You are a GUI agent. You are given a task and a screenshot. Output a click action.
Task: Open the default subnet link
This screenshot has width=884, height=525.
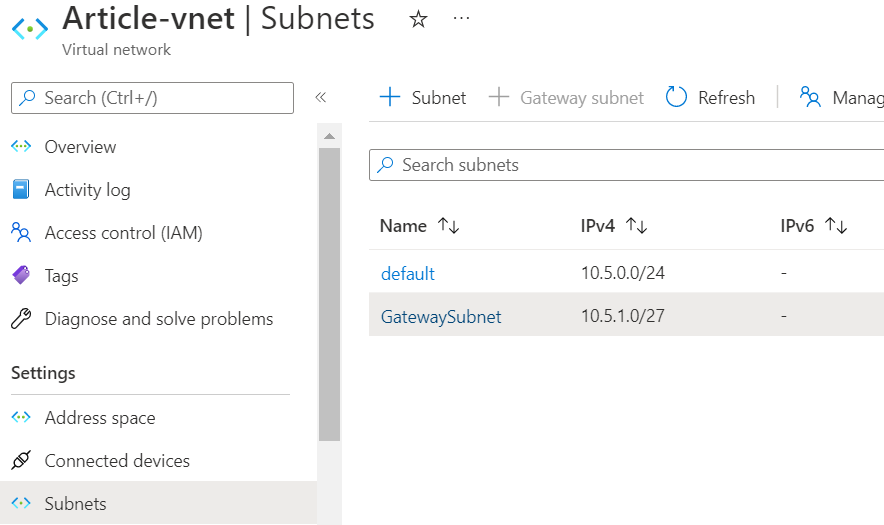[408, 274]
